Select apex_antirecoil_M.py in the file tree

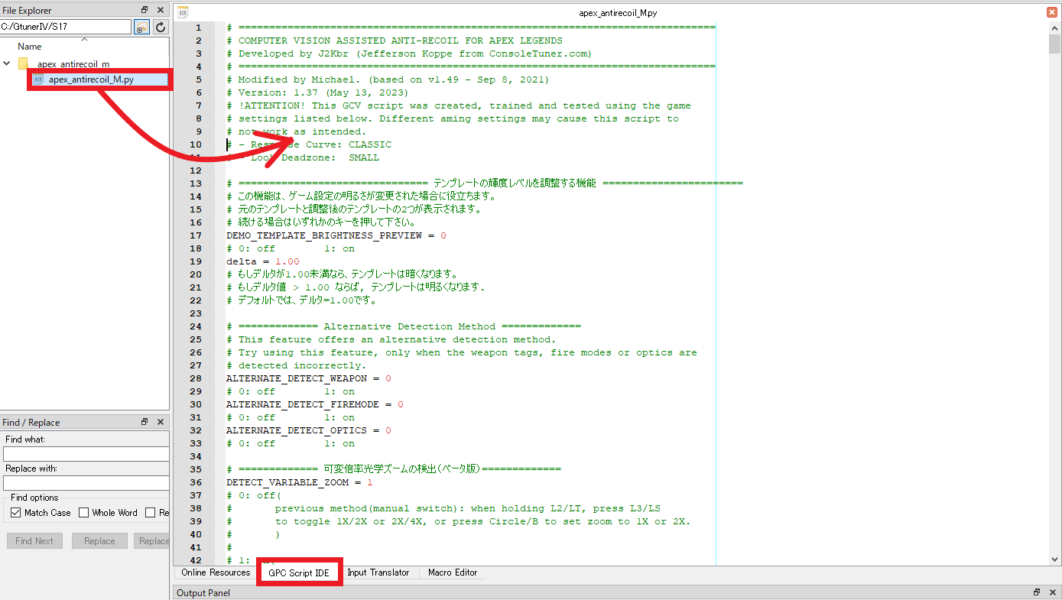pos(91,79)
